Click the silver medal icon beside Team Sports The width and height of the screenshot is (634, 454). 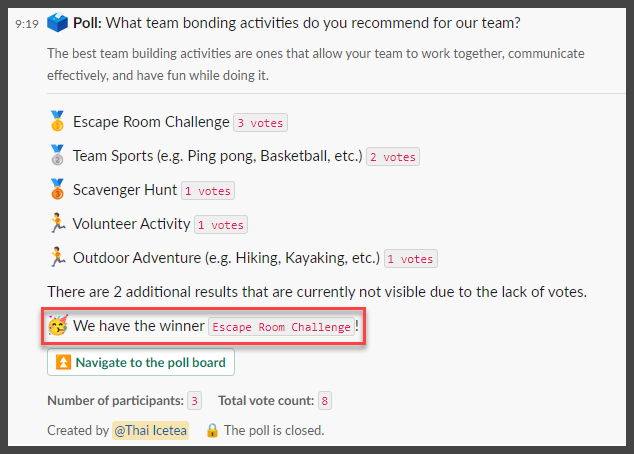click(x=57, y=155)
